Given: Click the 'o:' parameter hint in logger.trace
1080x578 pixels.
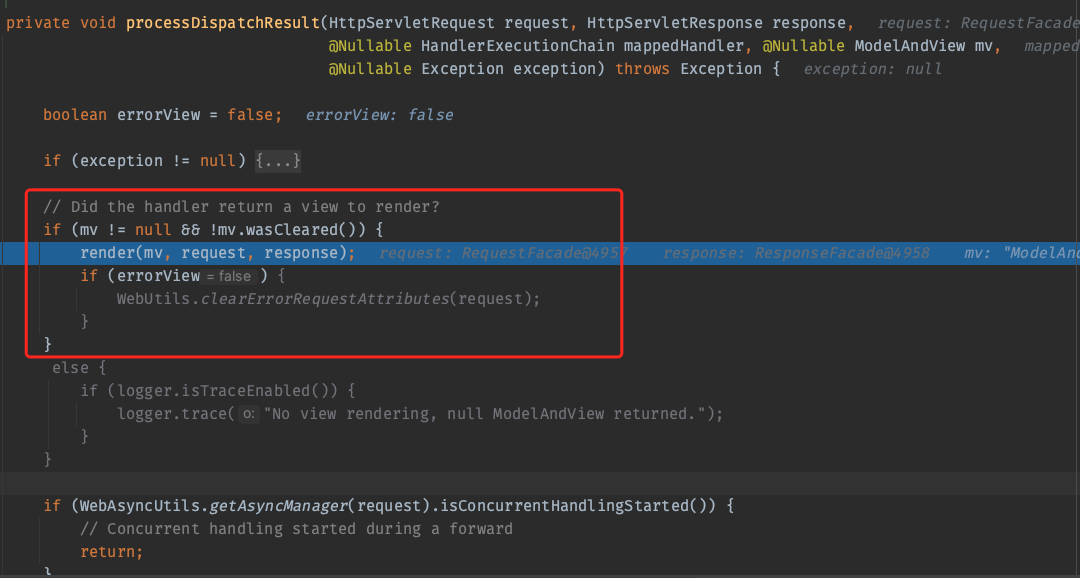Looking at the screenshot, I should point(249,414).
